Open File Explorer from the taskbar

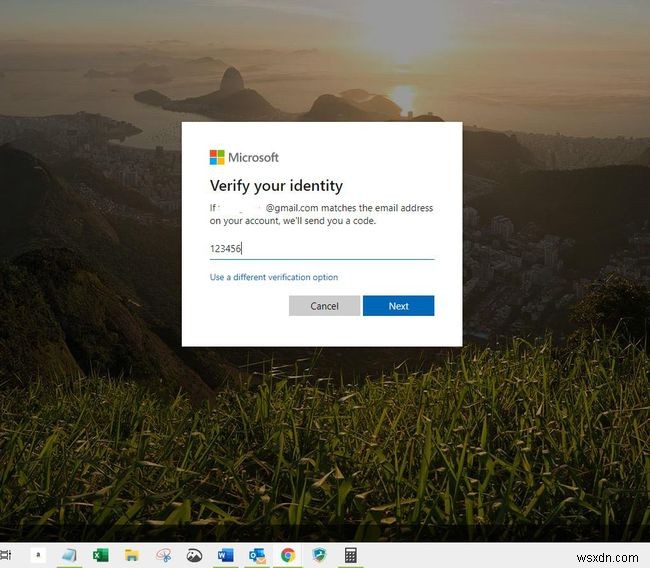point(131,555)
